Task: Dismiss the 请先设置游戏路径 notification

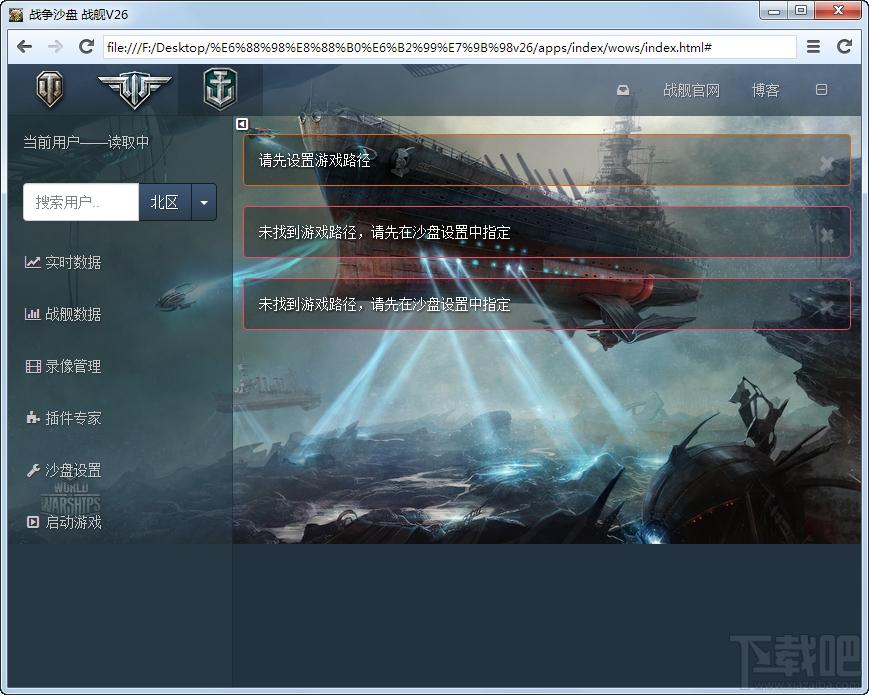Action: click(x=826, y=162)
